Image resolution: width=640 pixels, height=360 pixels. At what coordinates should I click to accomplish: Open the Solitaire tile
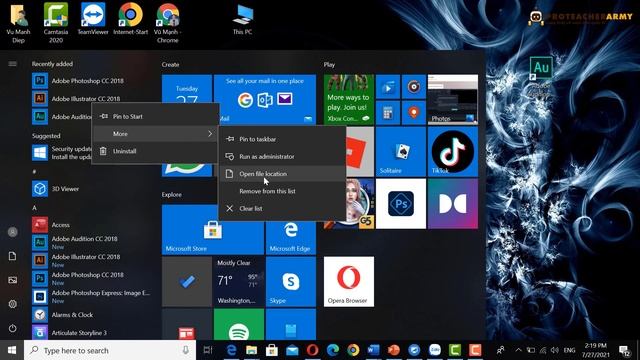point(401,151)
